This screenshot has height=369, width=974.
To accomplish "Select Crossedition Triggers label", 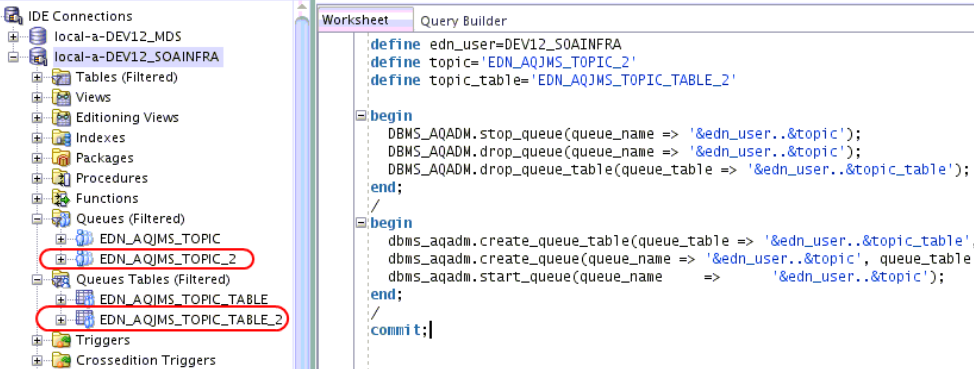I will 146,360.
